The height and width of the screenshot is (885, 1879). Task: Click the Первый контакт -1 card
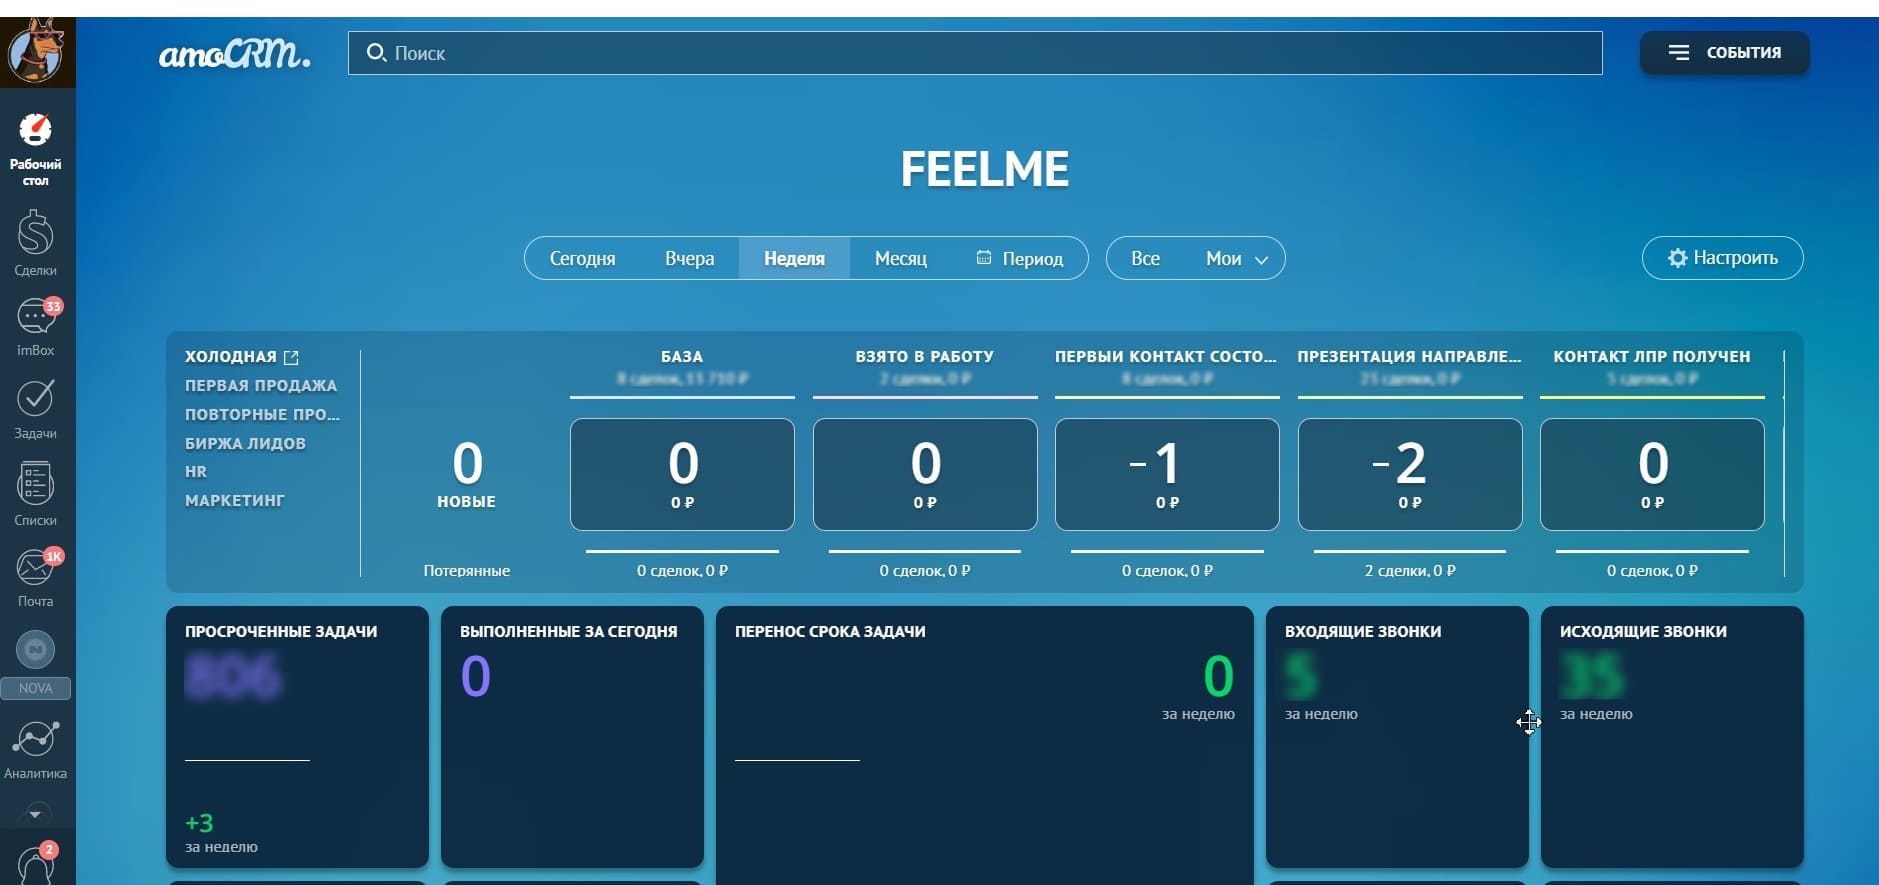pos(1167,474)
